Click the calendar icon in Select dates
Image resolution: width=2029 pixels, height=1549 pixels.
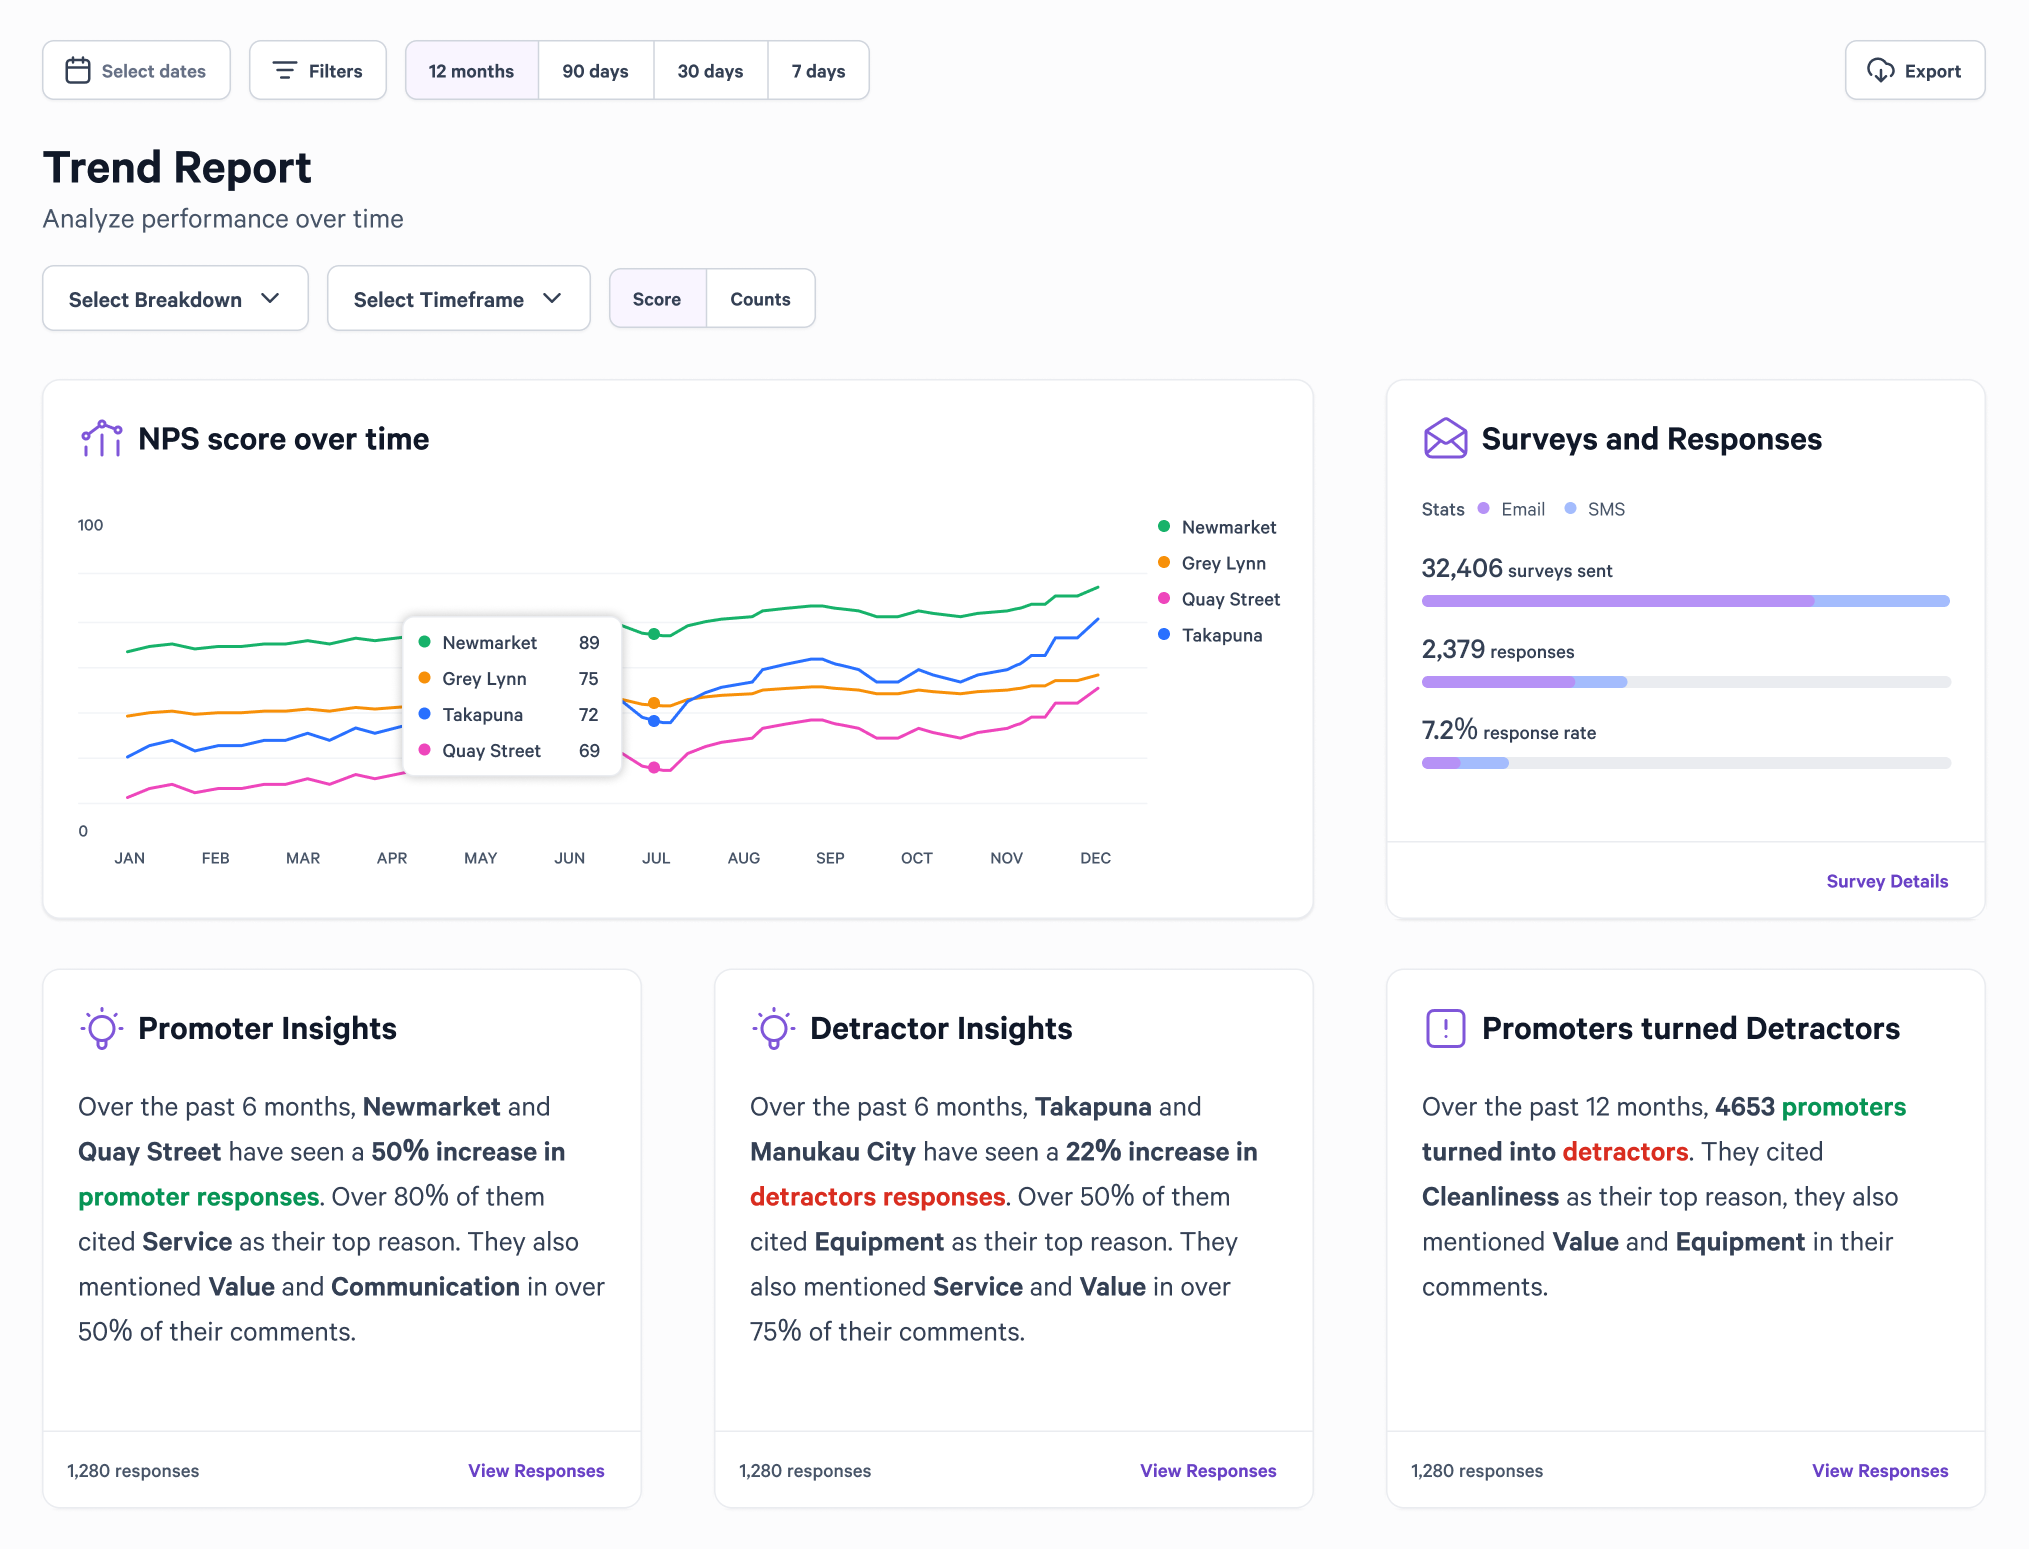point(78,70)
